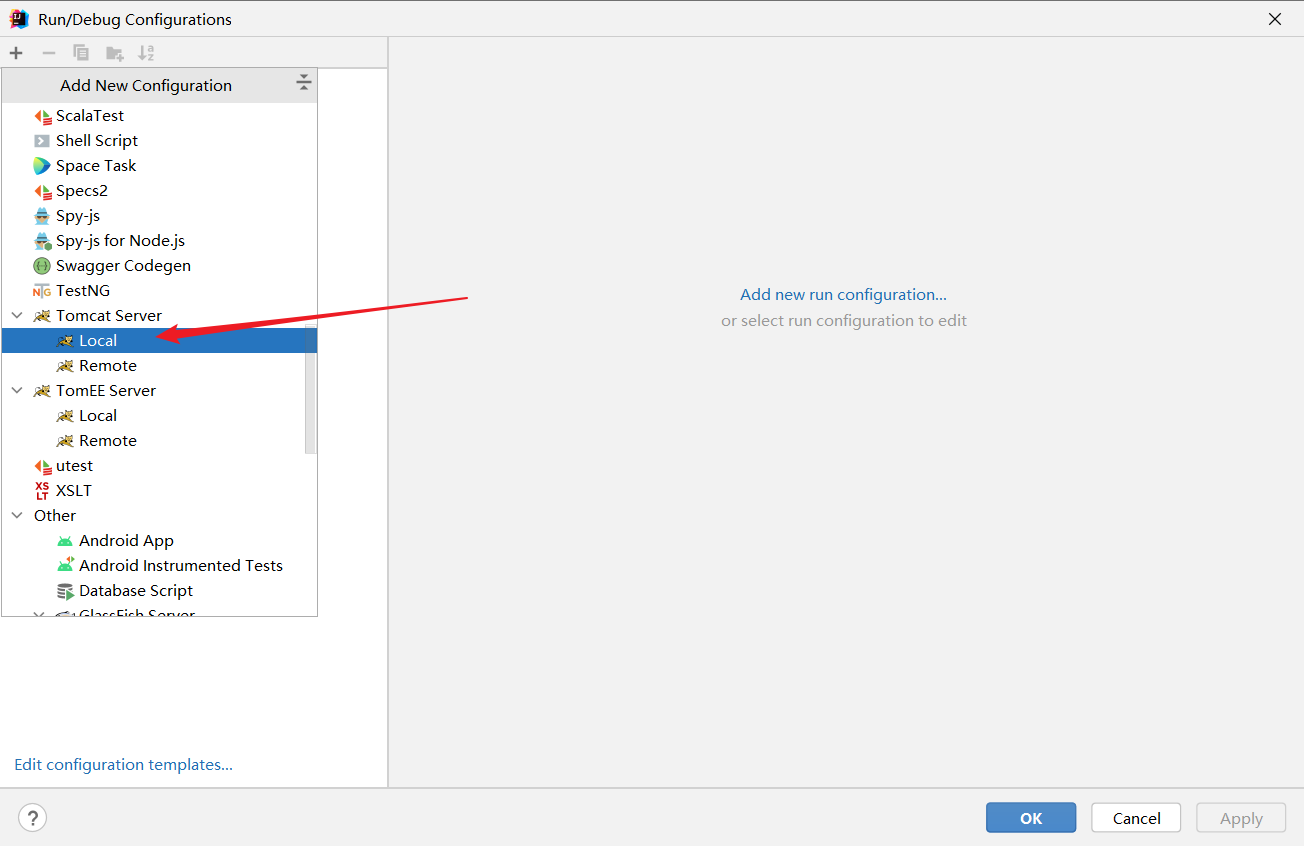
Task: Click the icon beside TomEE Local entry
Action: (65, 416)
